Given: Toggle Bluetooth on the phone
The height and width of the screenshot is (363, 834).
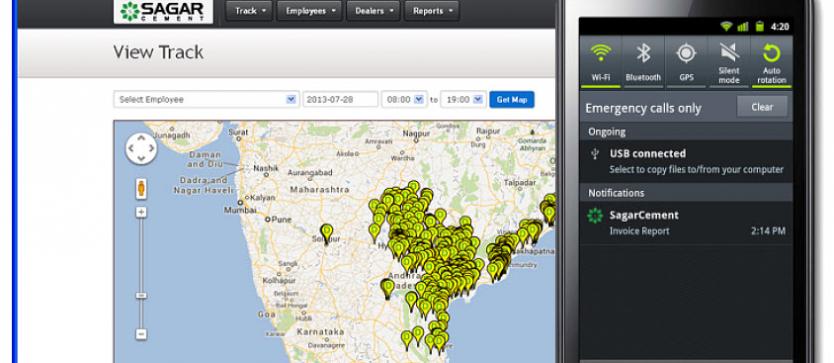Looking at the screenshot, I should (643, 61).
